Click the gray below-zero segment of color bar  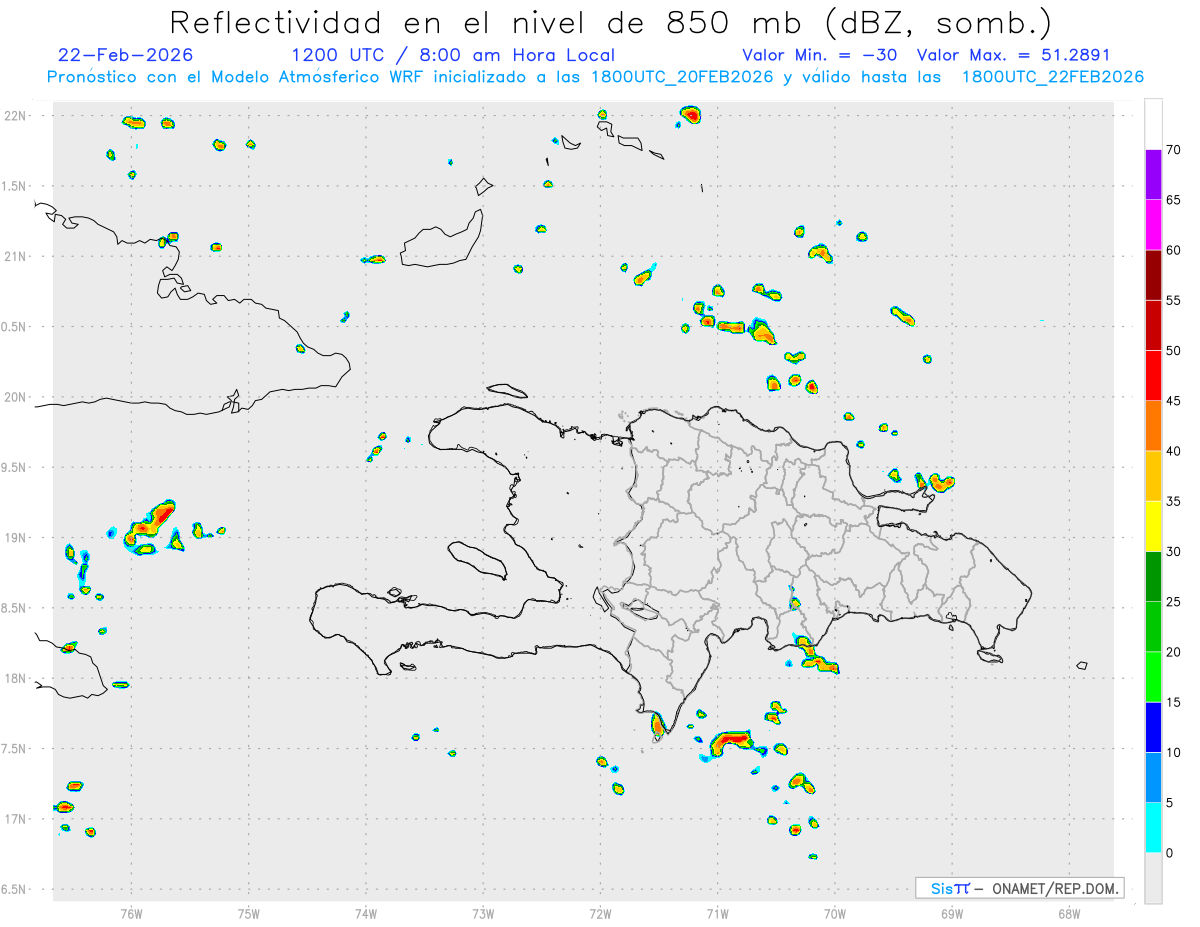click(x=1153, y=878)
